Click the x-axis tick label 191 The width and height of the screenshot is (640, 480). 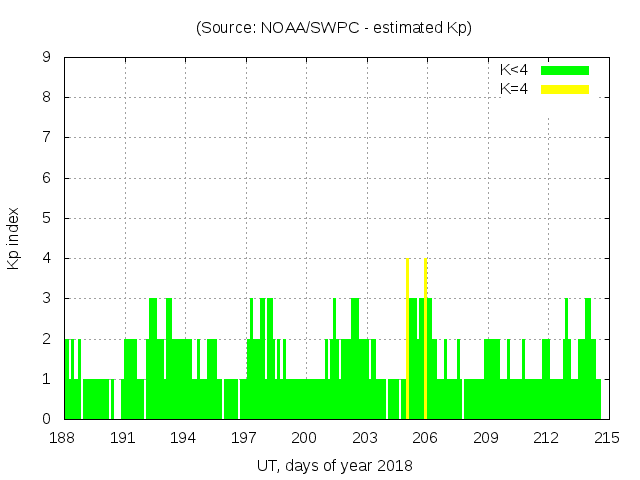point(124,438)
